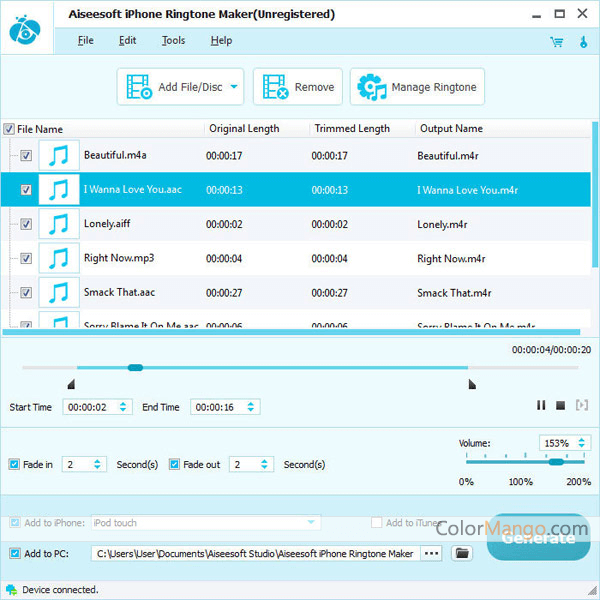Expand the Add File/Disc dropdown arrow
Image resolution: width=600 pixels, height=600 pixels.
(235, 87)
